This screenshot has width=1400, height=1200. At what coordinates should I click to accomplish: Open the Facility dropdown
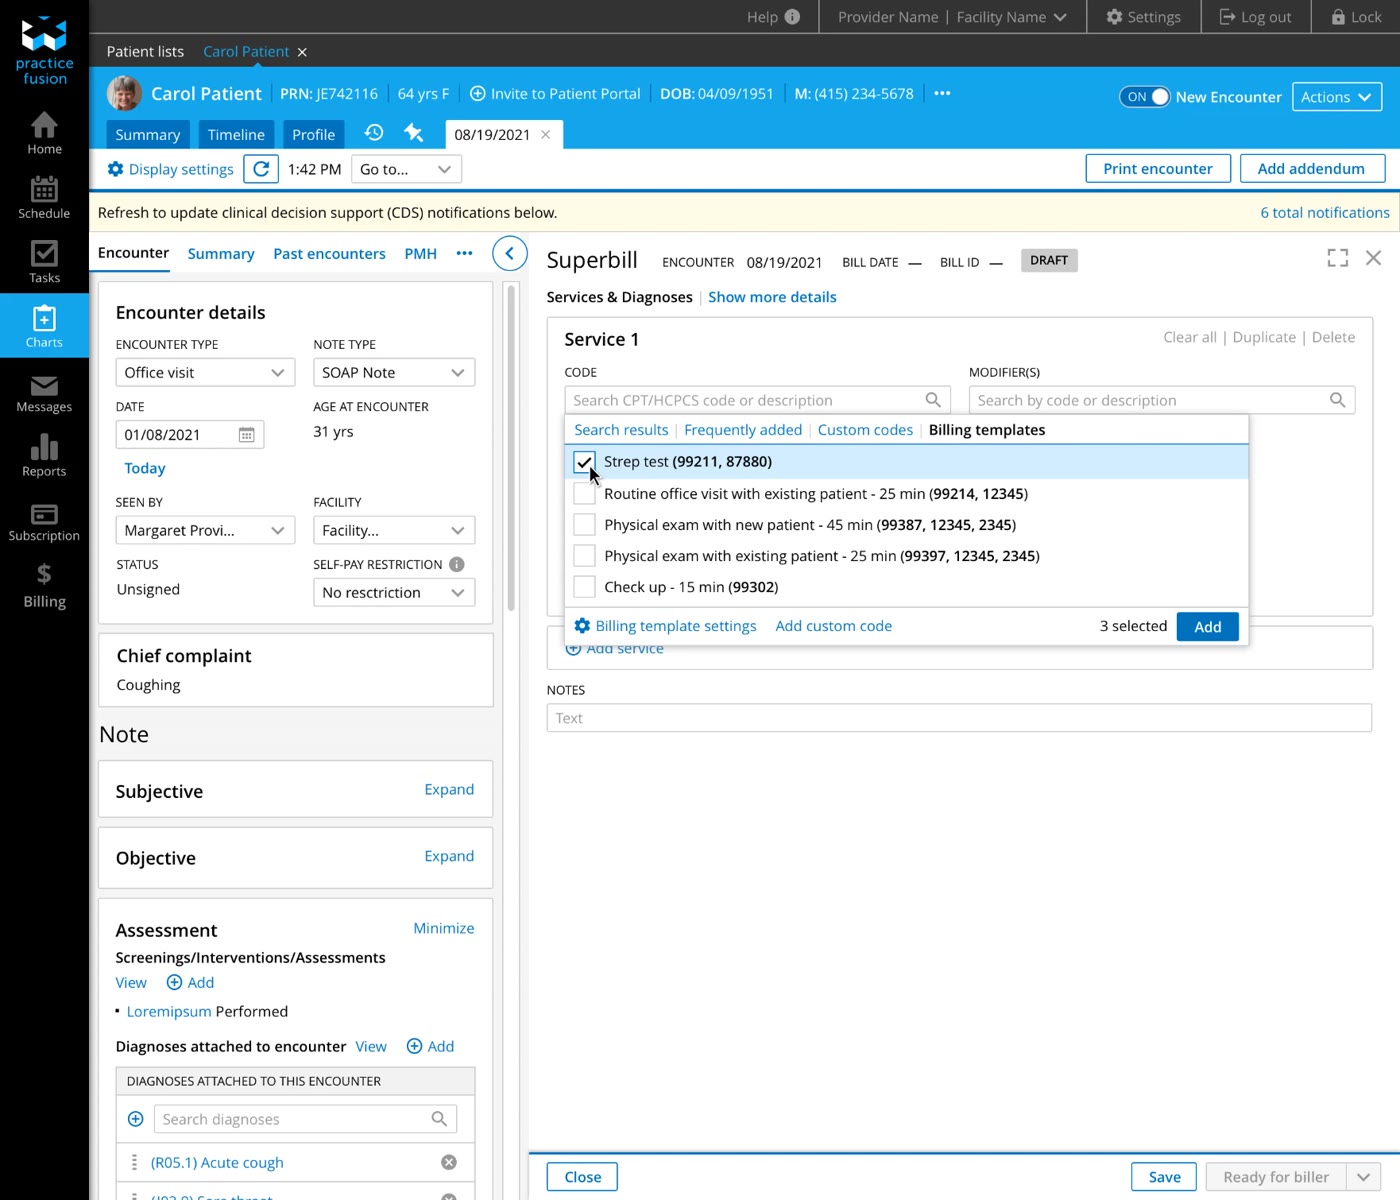394,530
